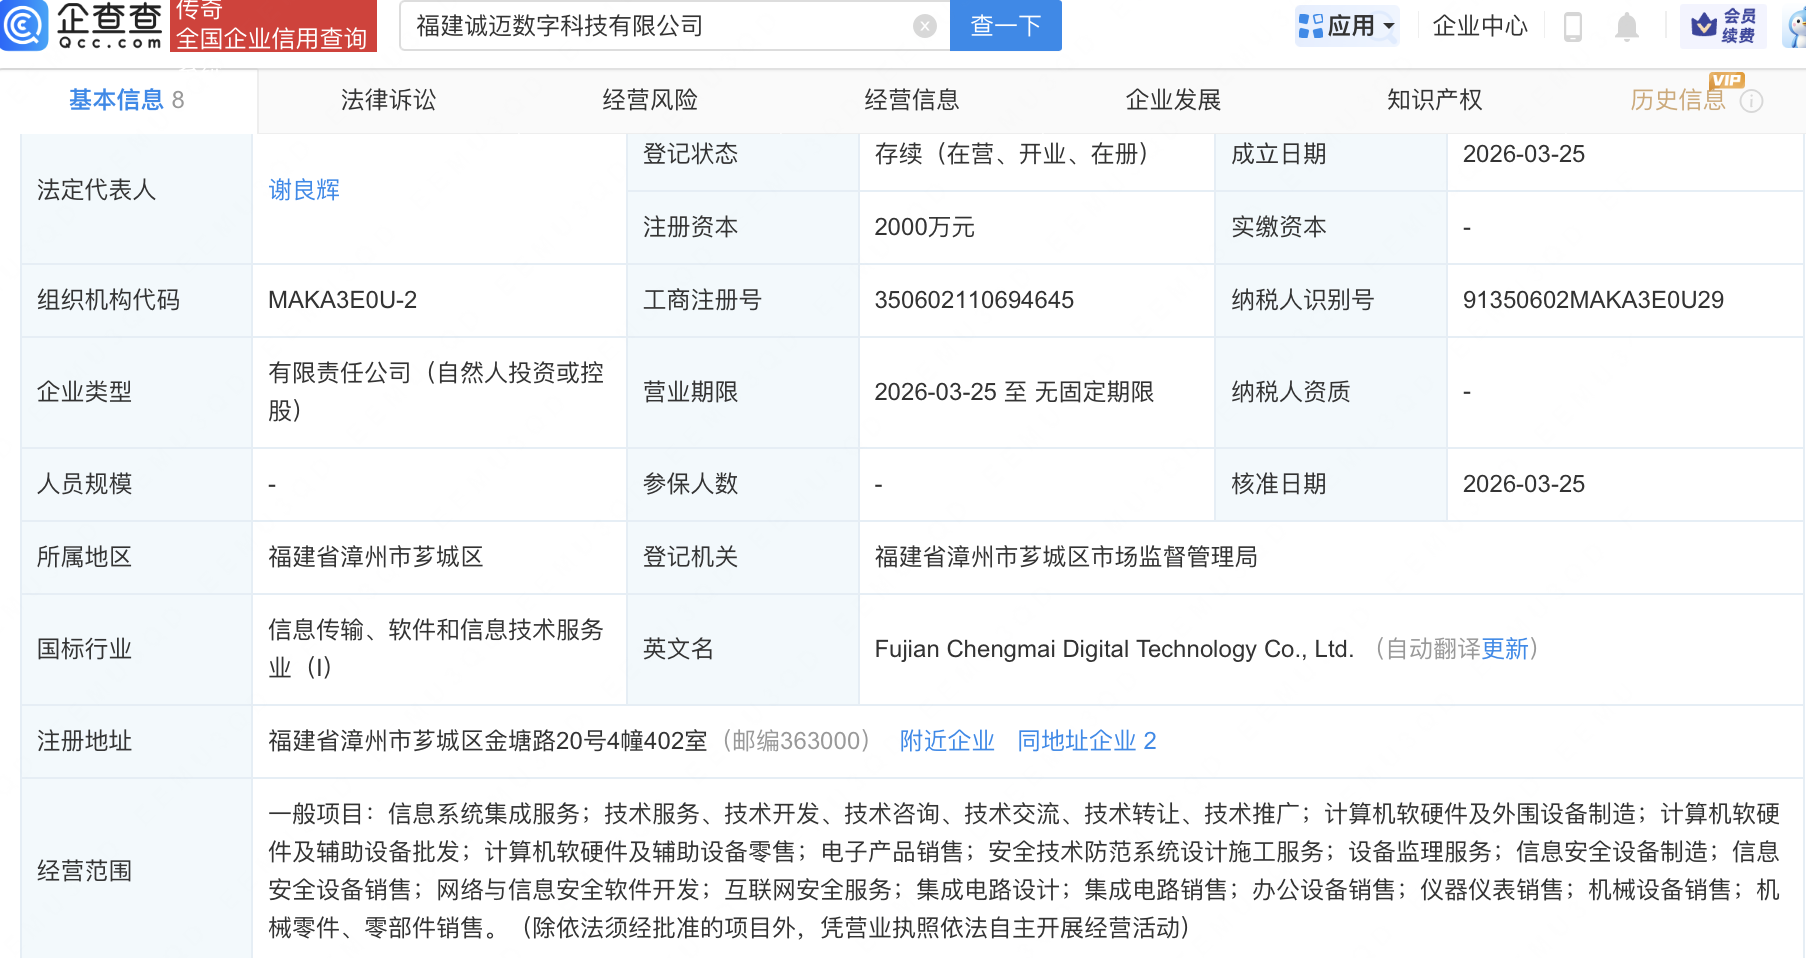
Task: Click 更新 to refresh English name translation
Action: tap(1505, 649)
